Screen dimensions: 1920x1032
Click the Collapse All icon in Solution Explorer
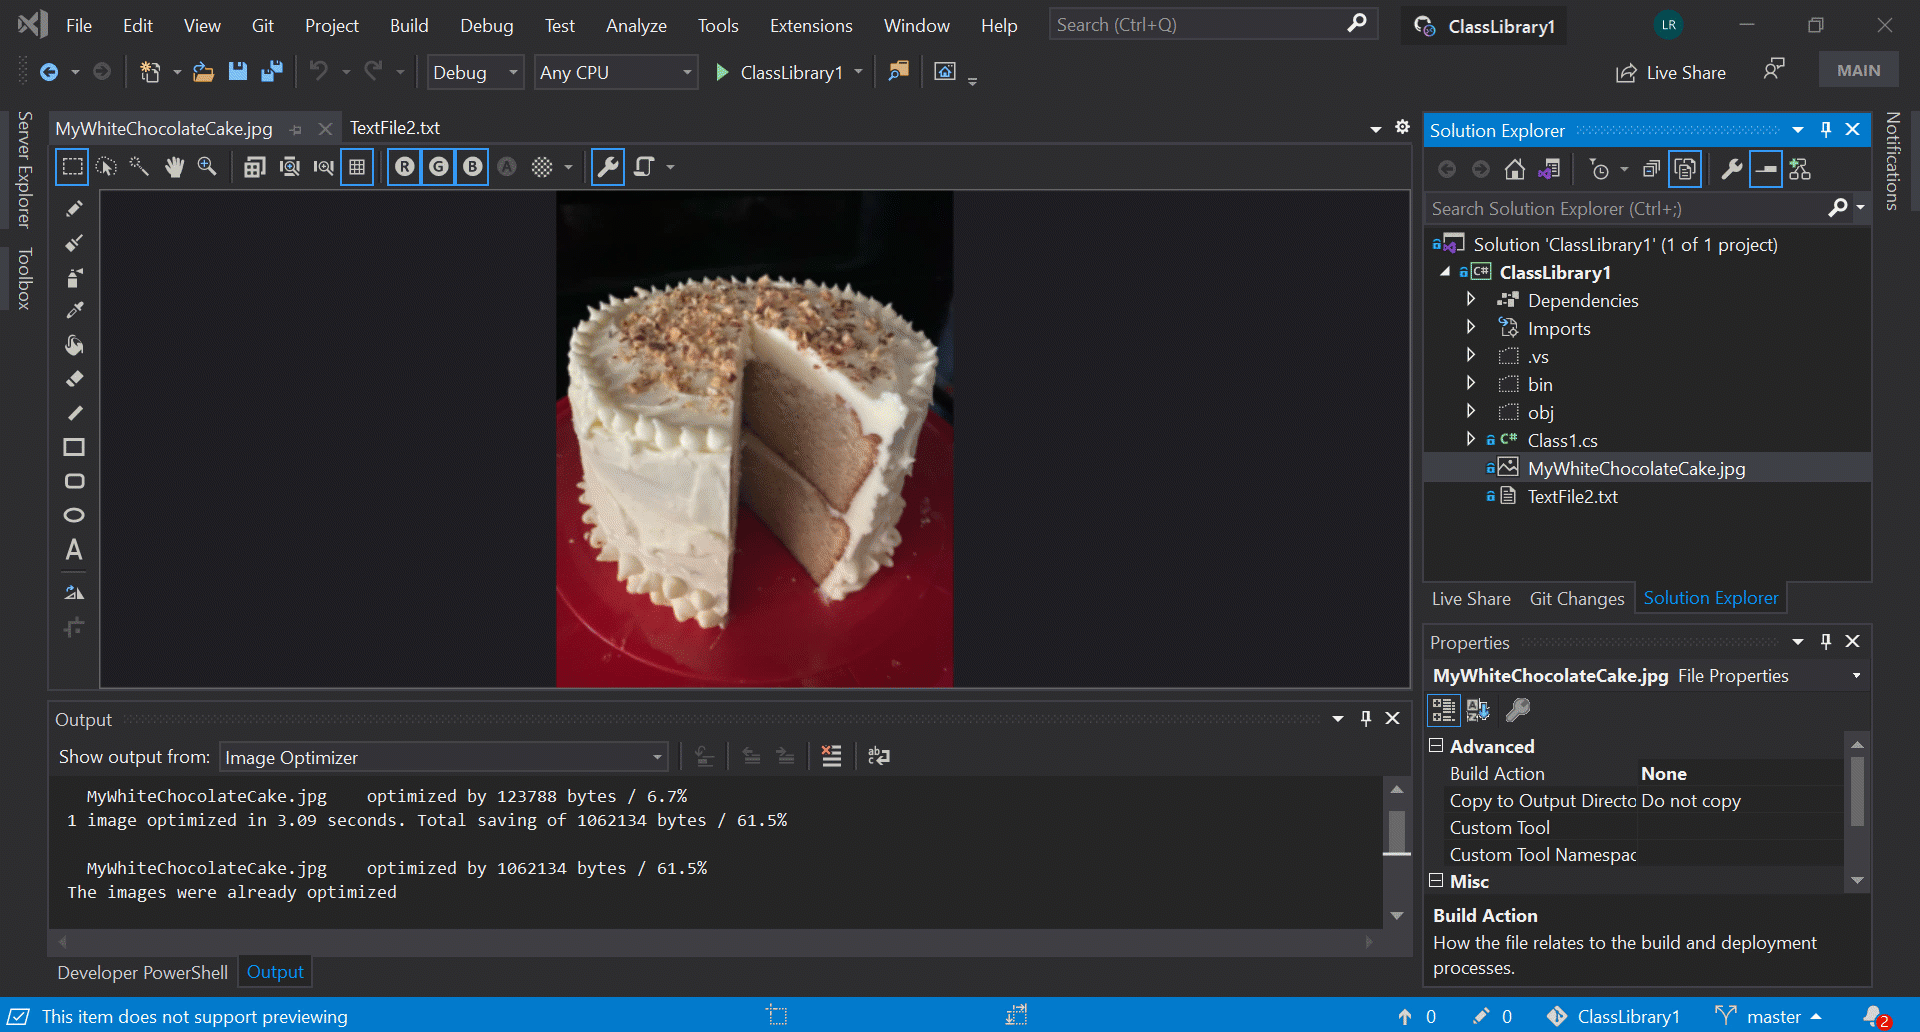[x=1651, y=170]
